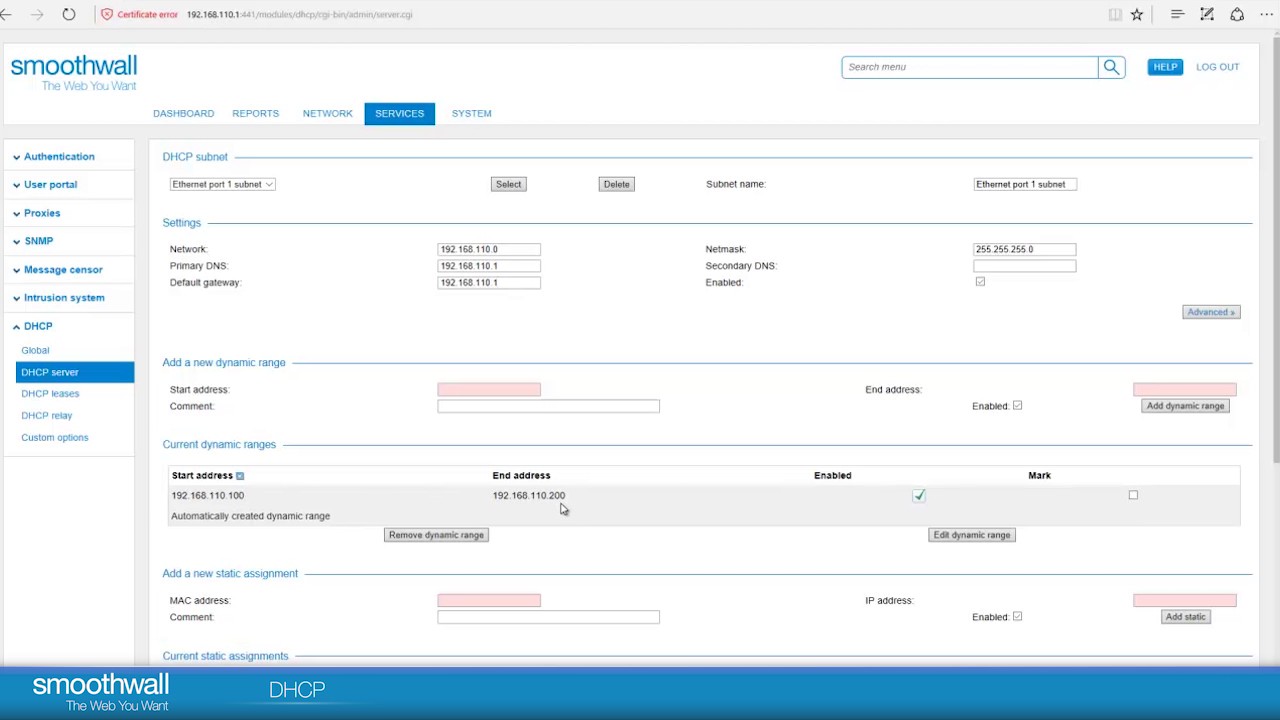The height and width of the screenshot is (720, 1280).
Task: Click the Smoothwall logo at page top
Action: coord(74,73)
